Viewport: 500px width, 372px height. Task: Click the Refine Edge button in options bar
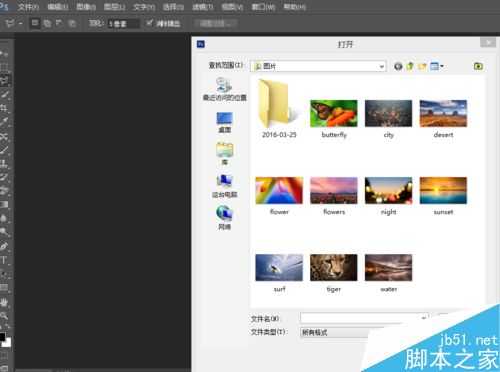click(215, 23)
